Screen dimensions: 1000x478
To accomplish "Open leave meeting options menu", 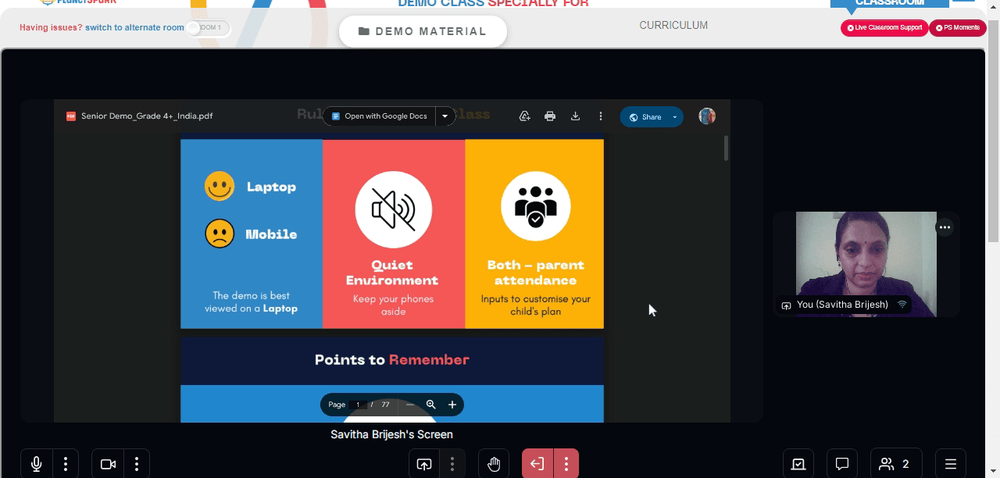I will (566, 464).
